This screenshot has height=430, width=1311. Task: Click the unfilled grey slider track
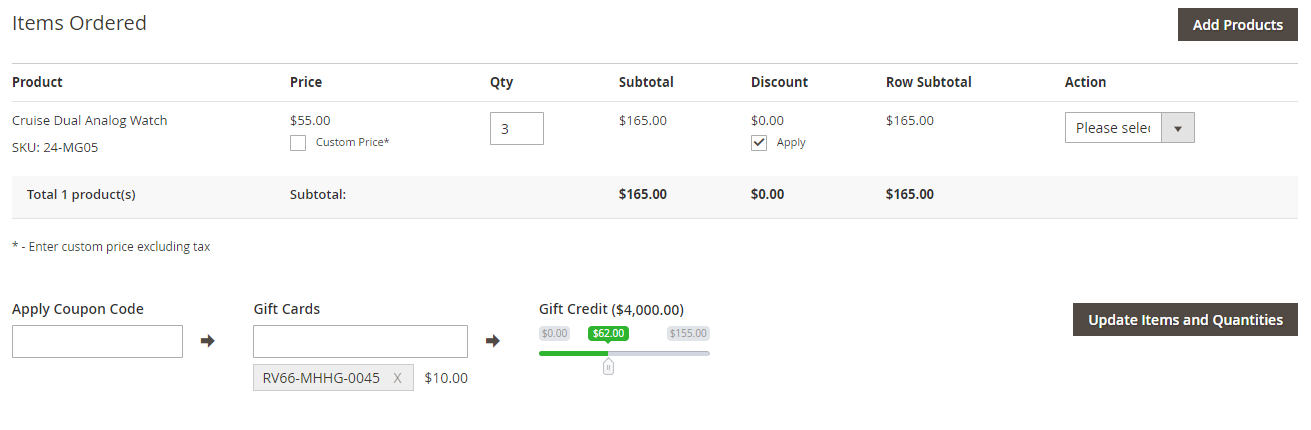tap(660, 353)
